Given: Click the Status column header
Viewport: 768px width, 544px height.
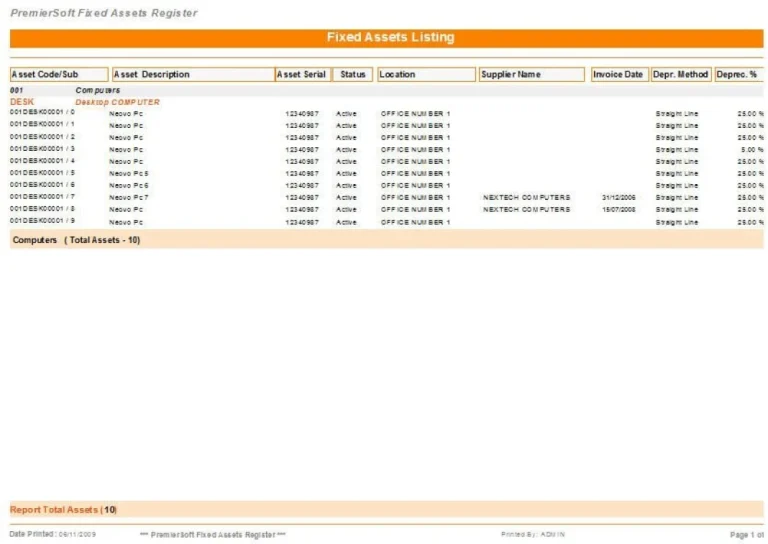Looking at the screenshot, I should pyautogui.click(x=353, y=74).
